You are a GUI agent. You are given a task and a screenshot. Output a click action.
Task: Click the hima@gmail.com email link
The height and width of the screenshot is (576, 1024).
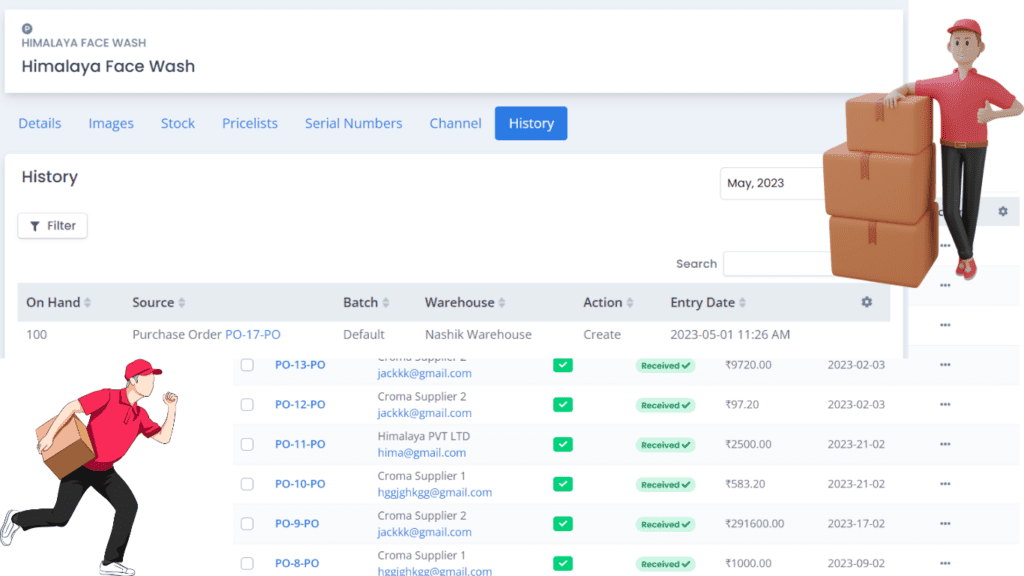pyautogui.click(x=422, y=453)
